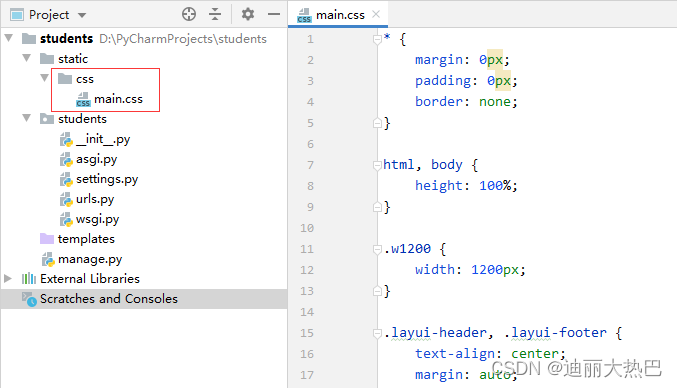Fold the html, body block at line 7
677x388 pixels.
(x=377, y=165)
